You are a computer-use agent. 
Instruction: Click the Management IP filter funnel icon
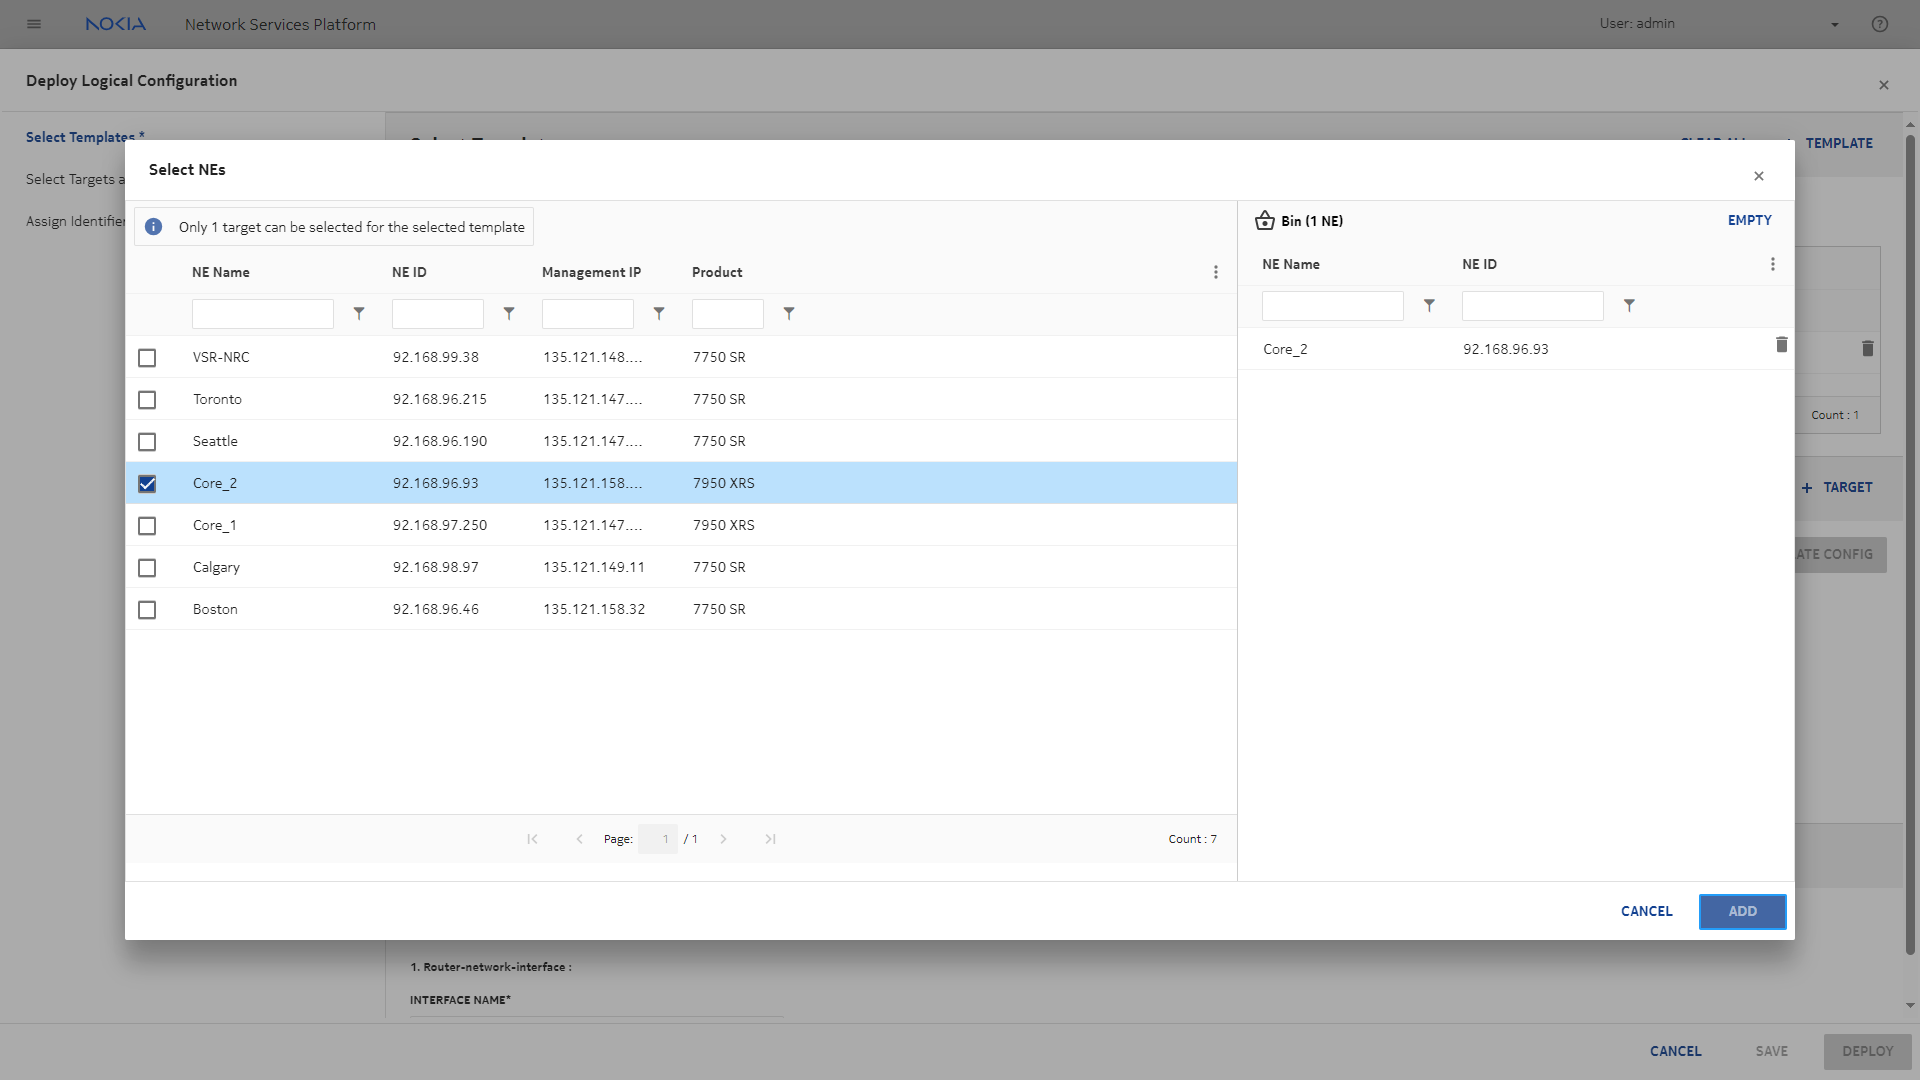[659, 314]
